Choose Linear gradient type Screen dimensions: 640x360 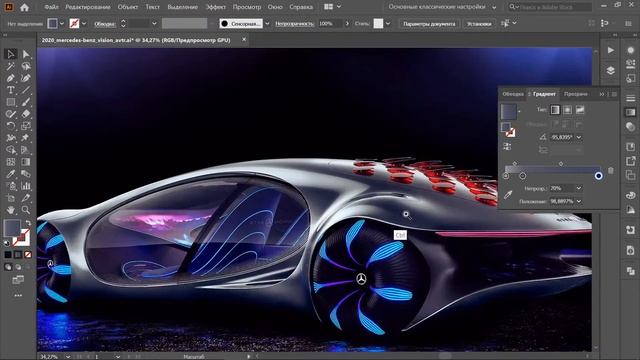(x=555, y=109)
